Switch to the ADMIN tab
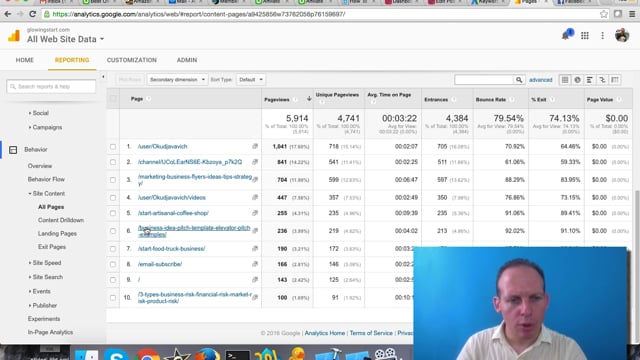The height and width of the screenshot is (360, 640). pyautogui.click(x=187, y=60)
